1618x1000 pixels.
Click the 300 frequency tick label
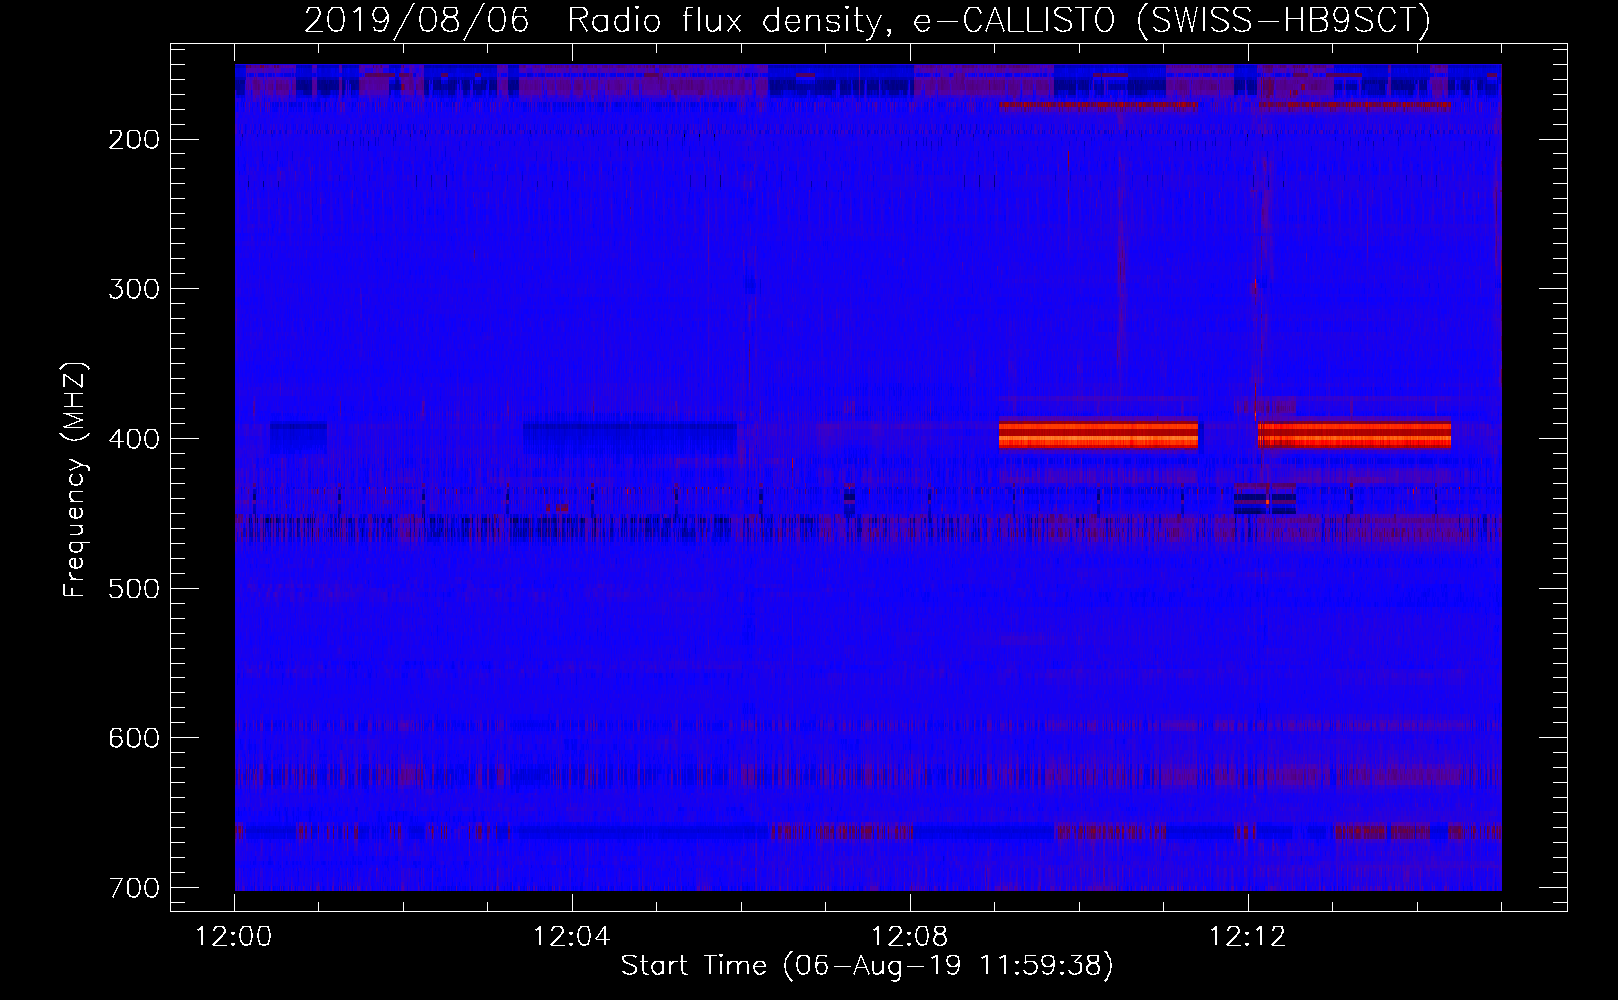point(133,289)
